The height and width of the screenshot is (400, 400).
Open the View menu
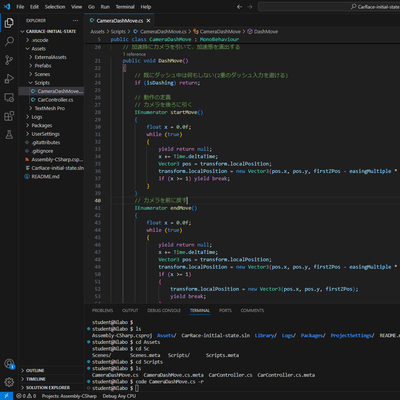[76, 7]
